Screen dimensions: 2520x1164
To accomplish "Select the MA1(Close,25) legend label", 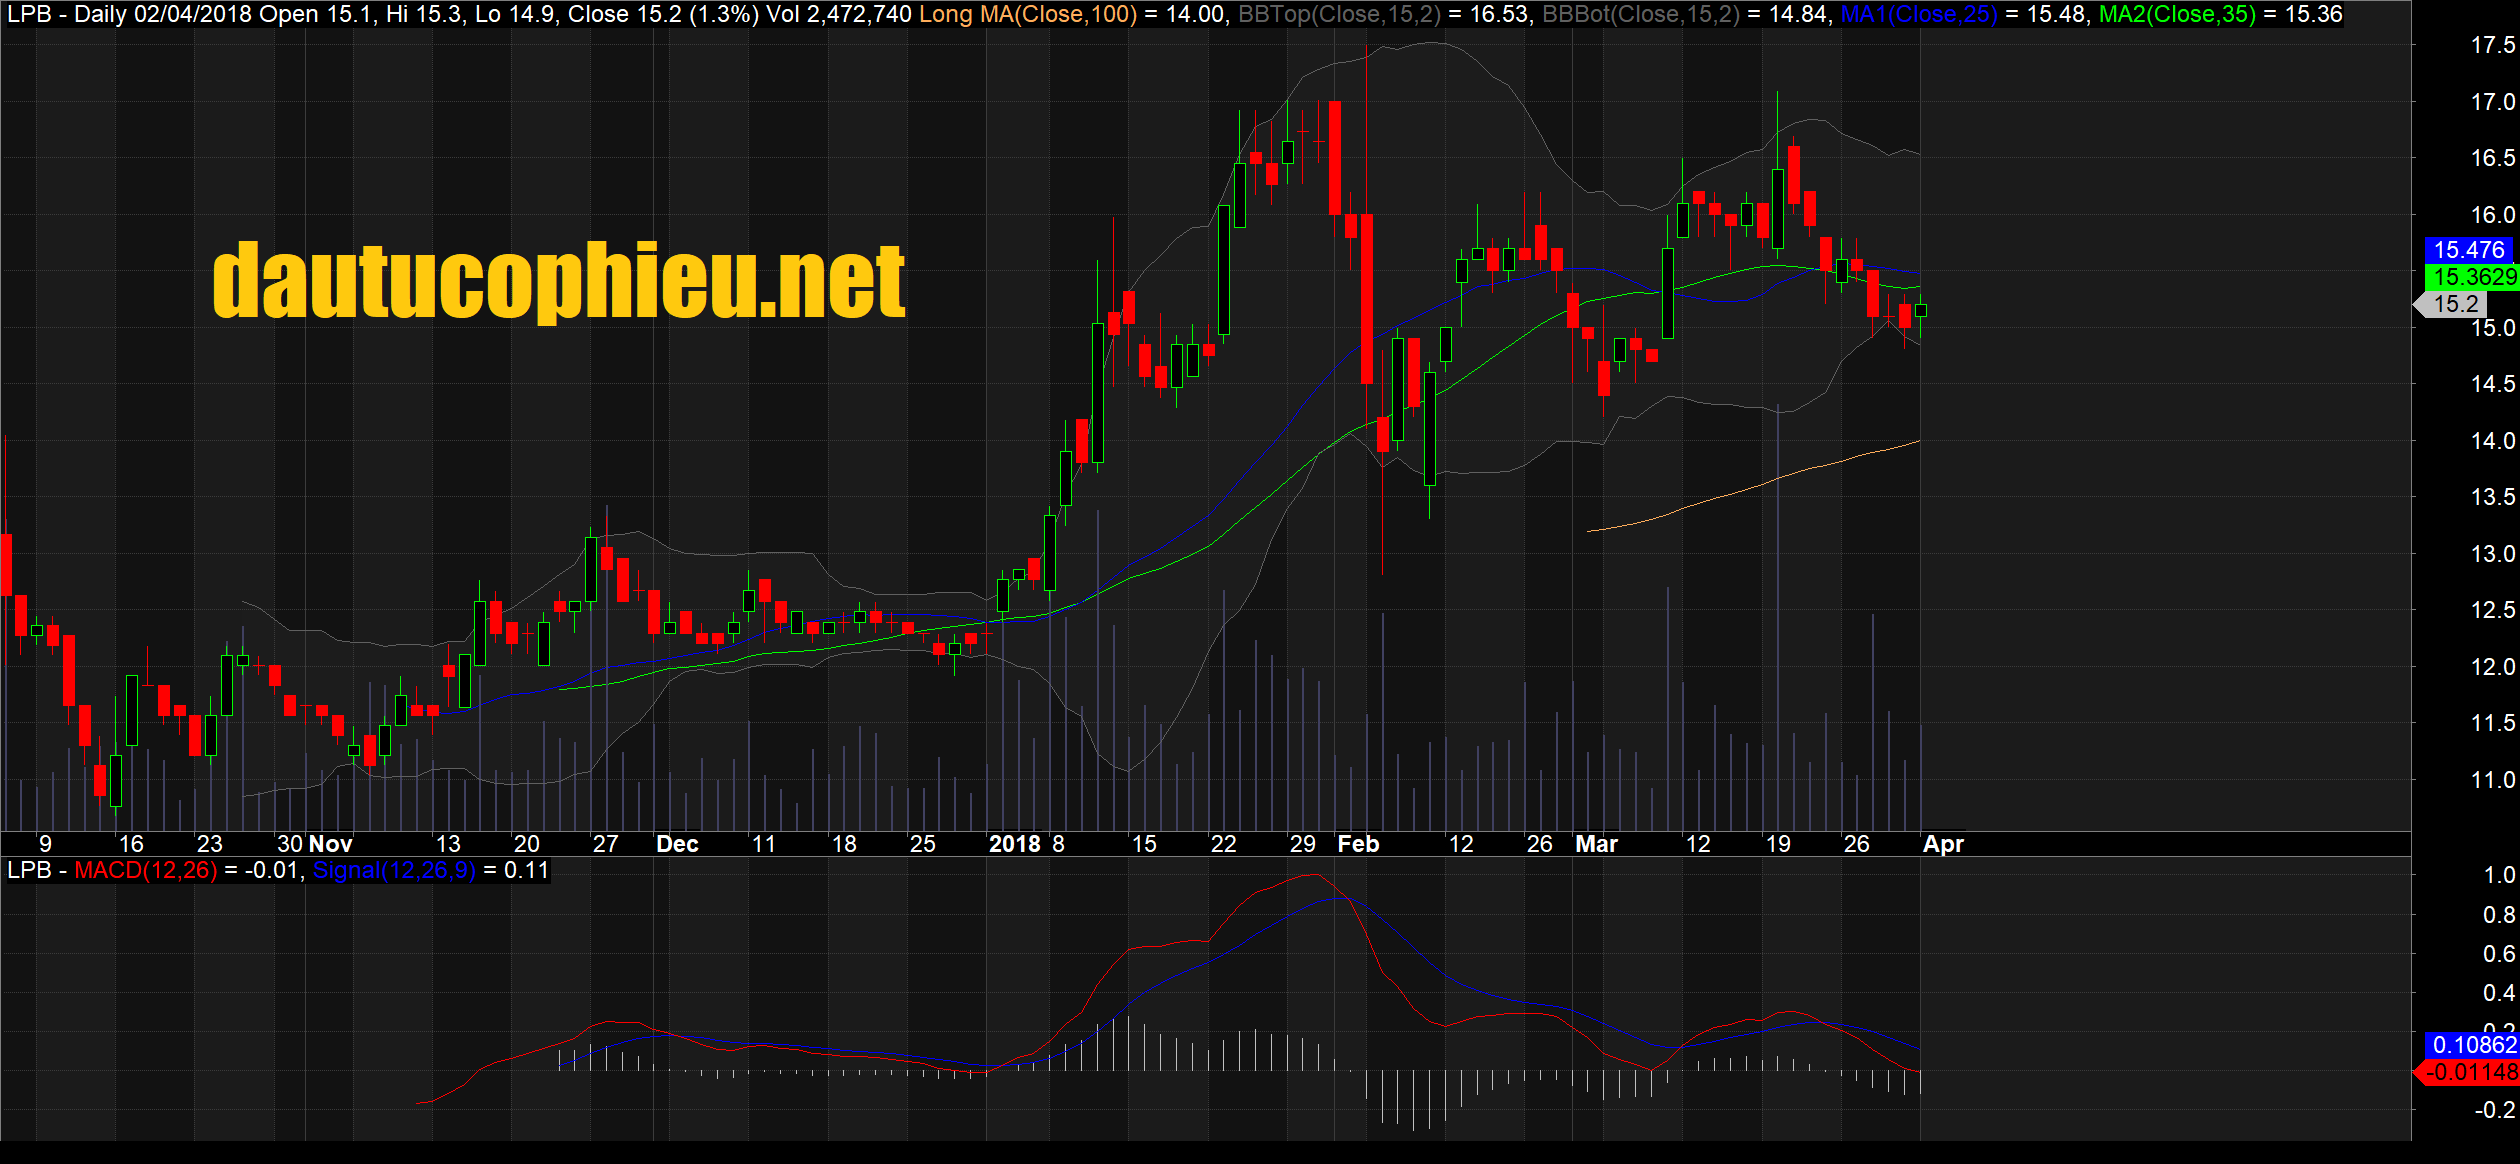I will coord(1919,14).
